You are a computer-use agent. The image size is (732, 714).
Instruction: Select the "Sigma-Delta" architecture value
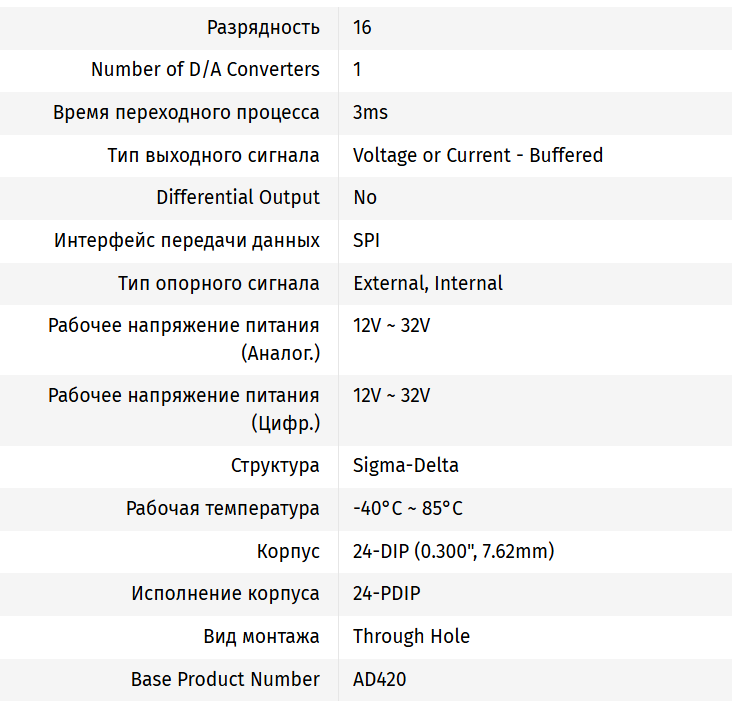pos(406,465)
